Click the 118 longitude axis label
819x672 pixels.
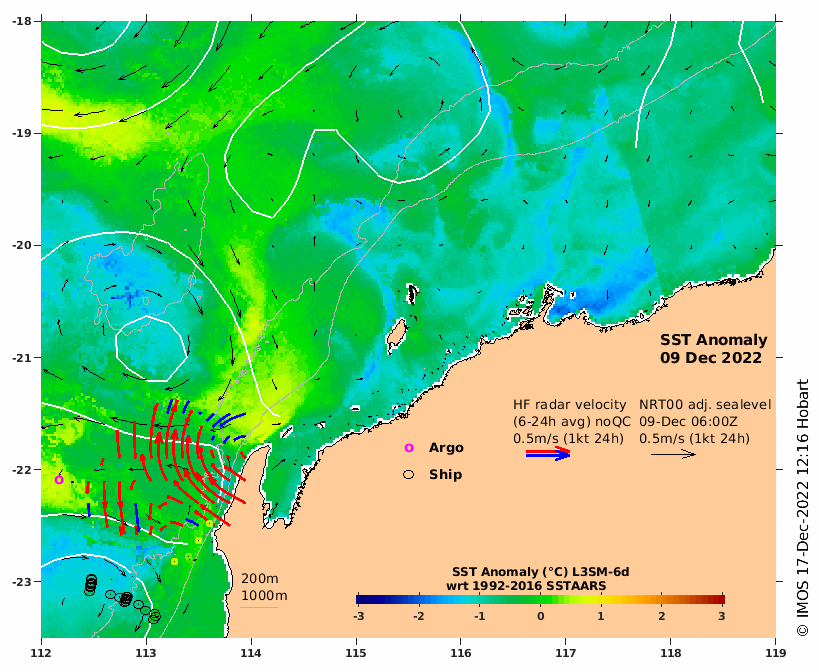point(671,653)
